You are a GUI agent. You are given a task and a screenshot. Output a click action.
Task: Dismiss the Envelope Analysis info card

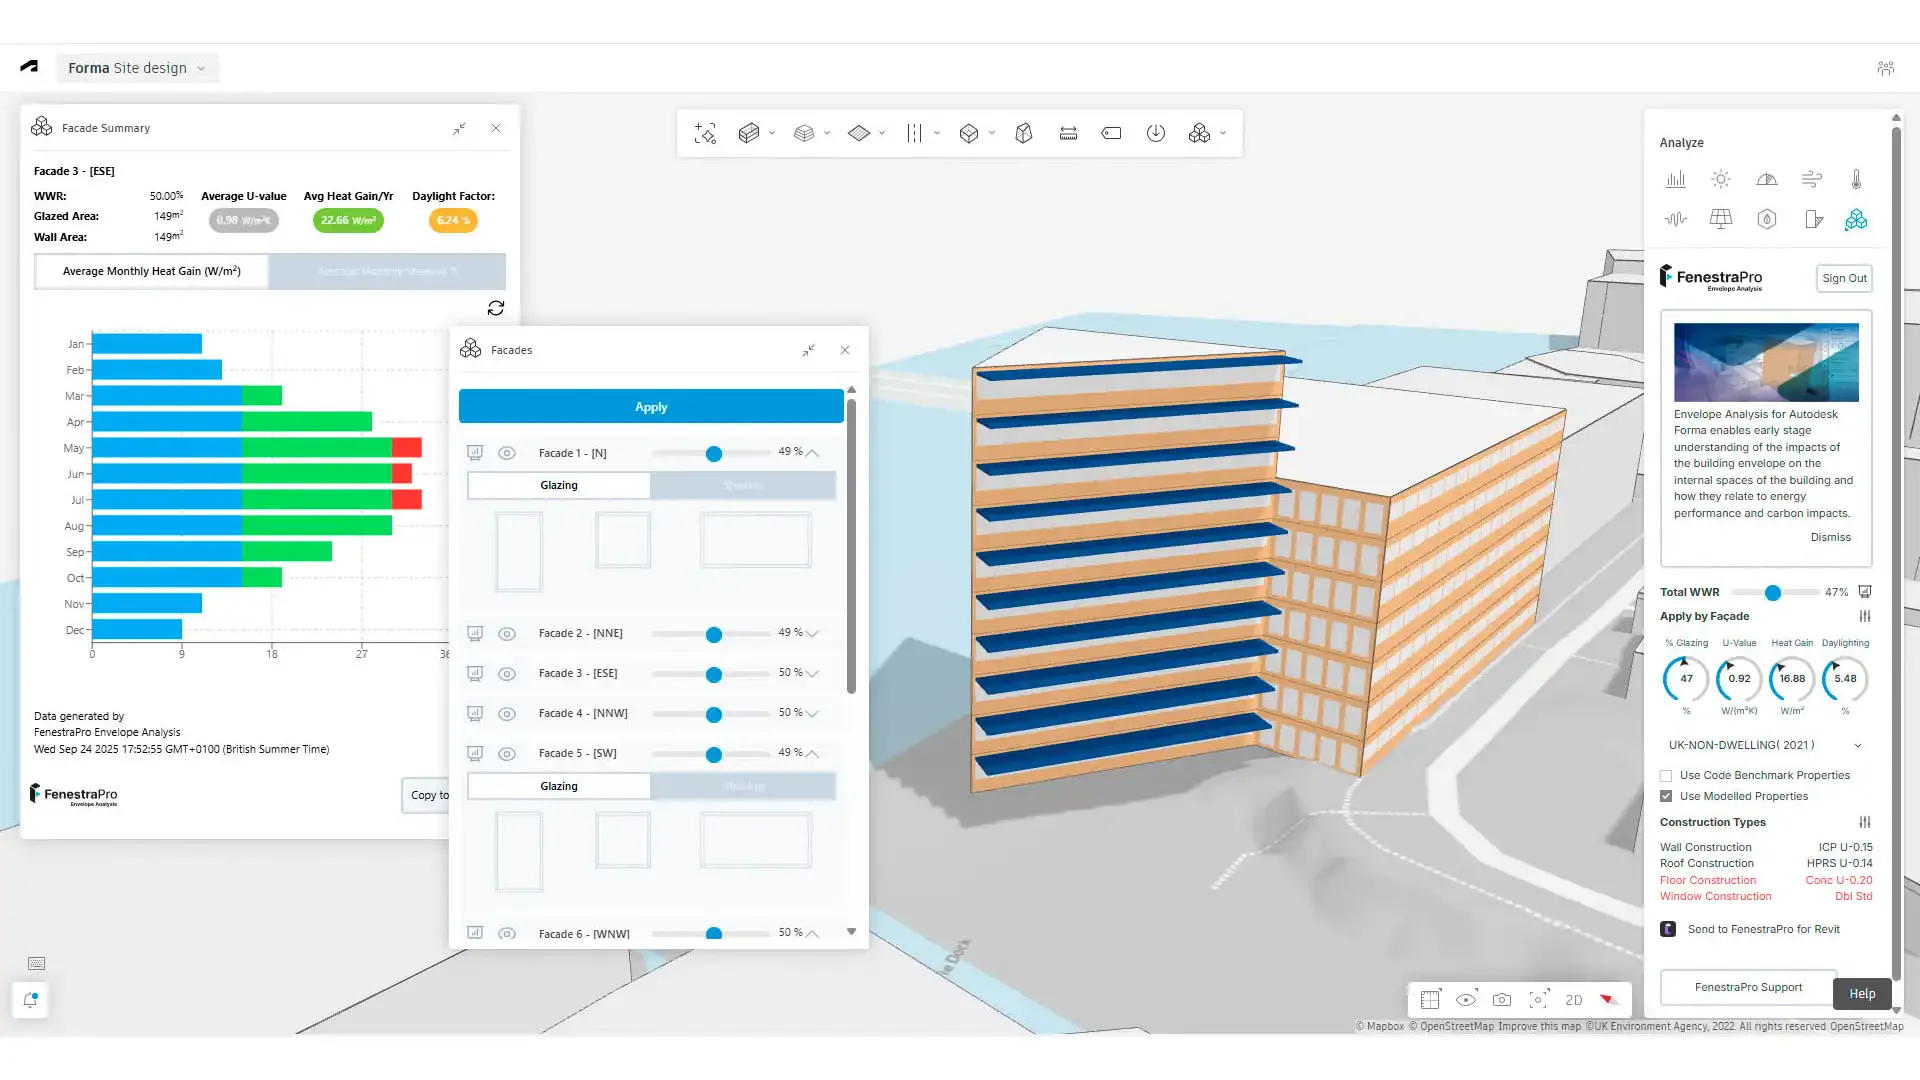point(1830,538)
